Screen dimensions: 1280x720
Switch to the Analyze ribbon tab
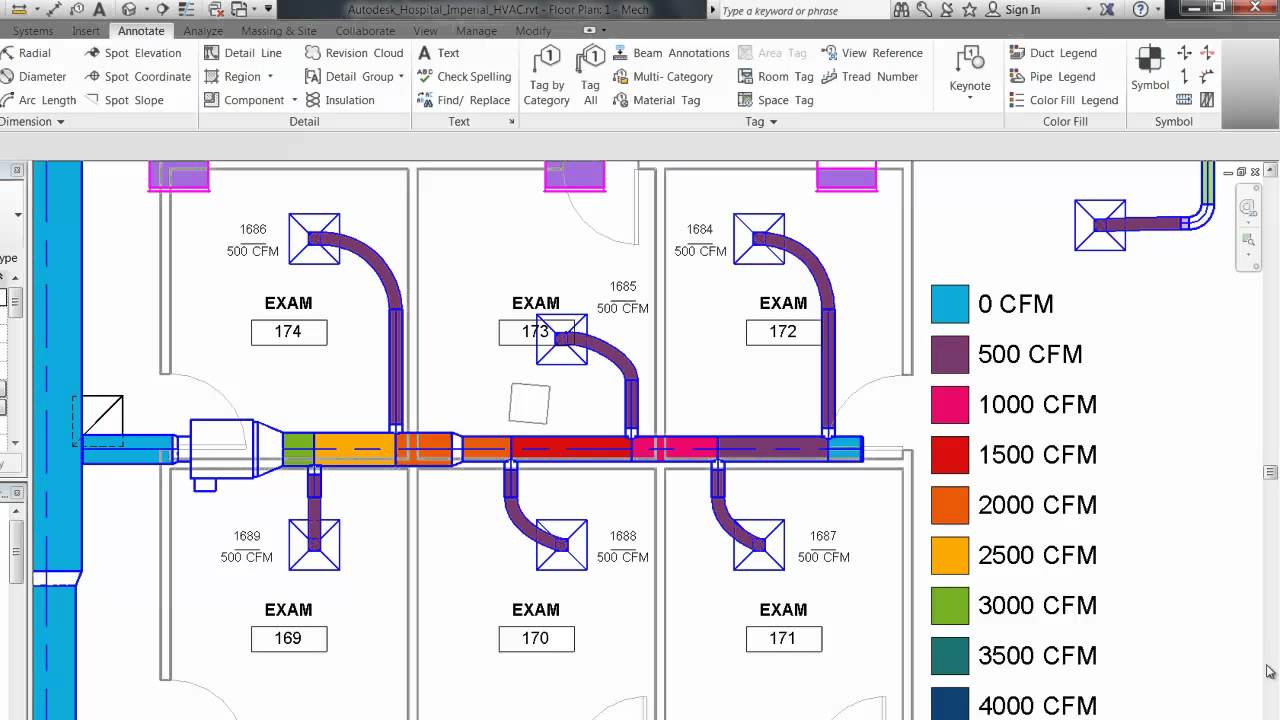coord(203,31)
